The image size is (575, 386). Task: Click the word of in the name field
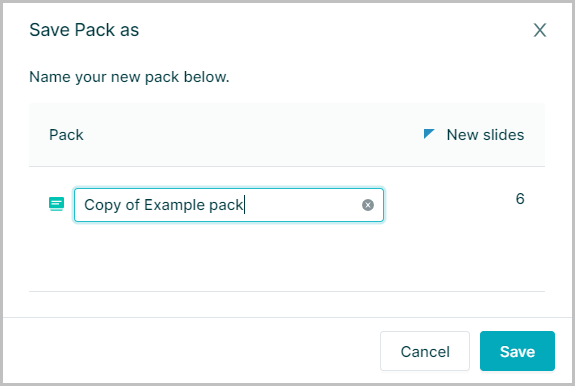coord(132,205)
